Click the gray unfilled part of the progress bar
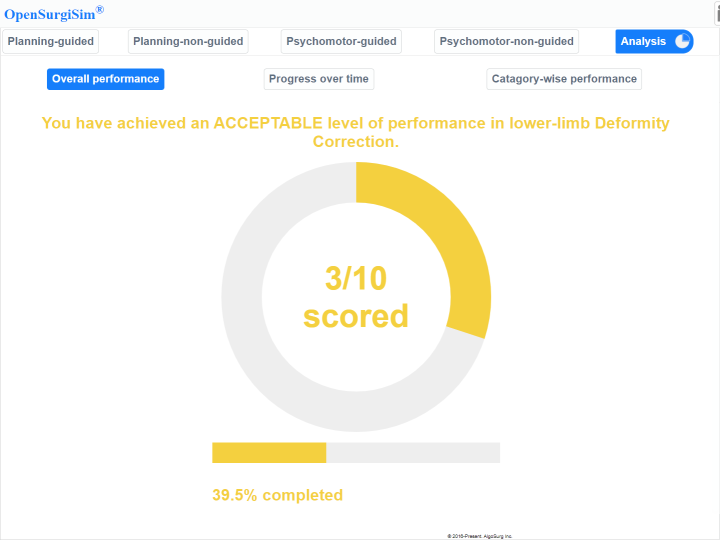The width and height of the screenshot is (720, 540). (x=412, y=453)
